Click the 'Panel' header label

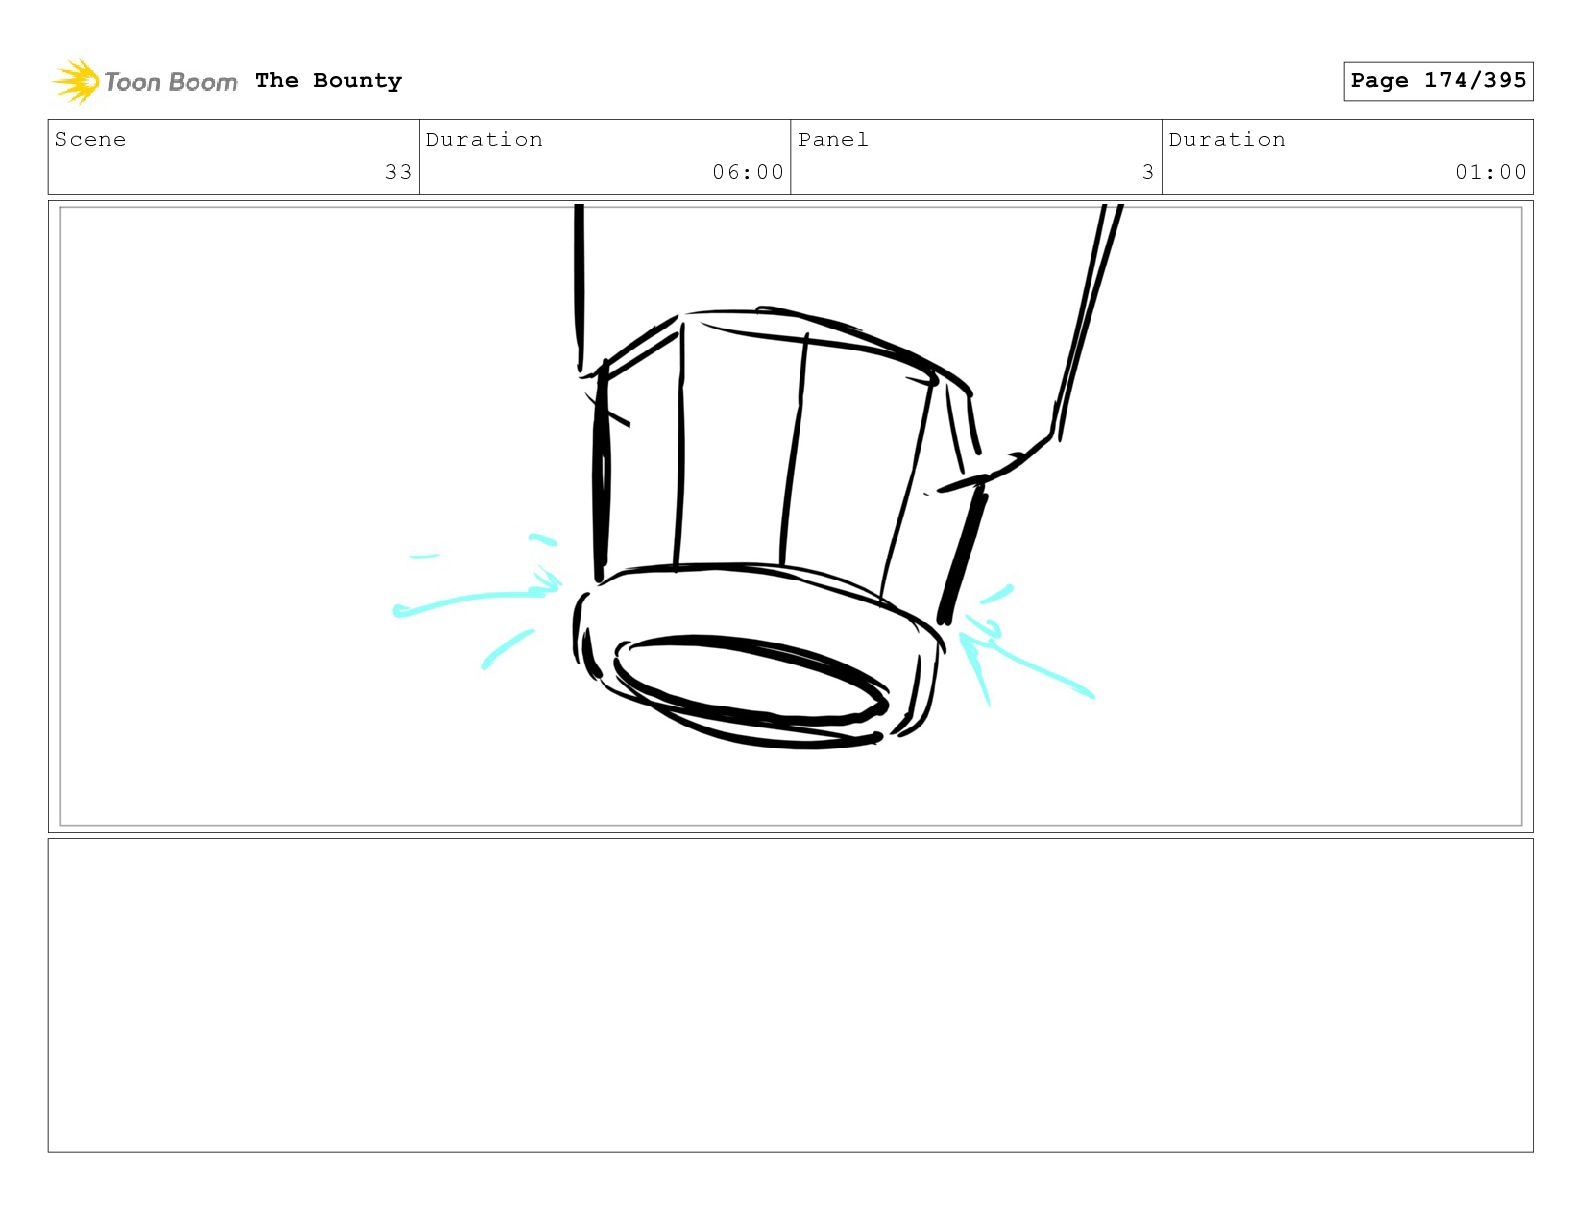(833, 139)
